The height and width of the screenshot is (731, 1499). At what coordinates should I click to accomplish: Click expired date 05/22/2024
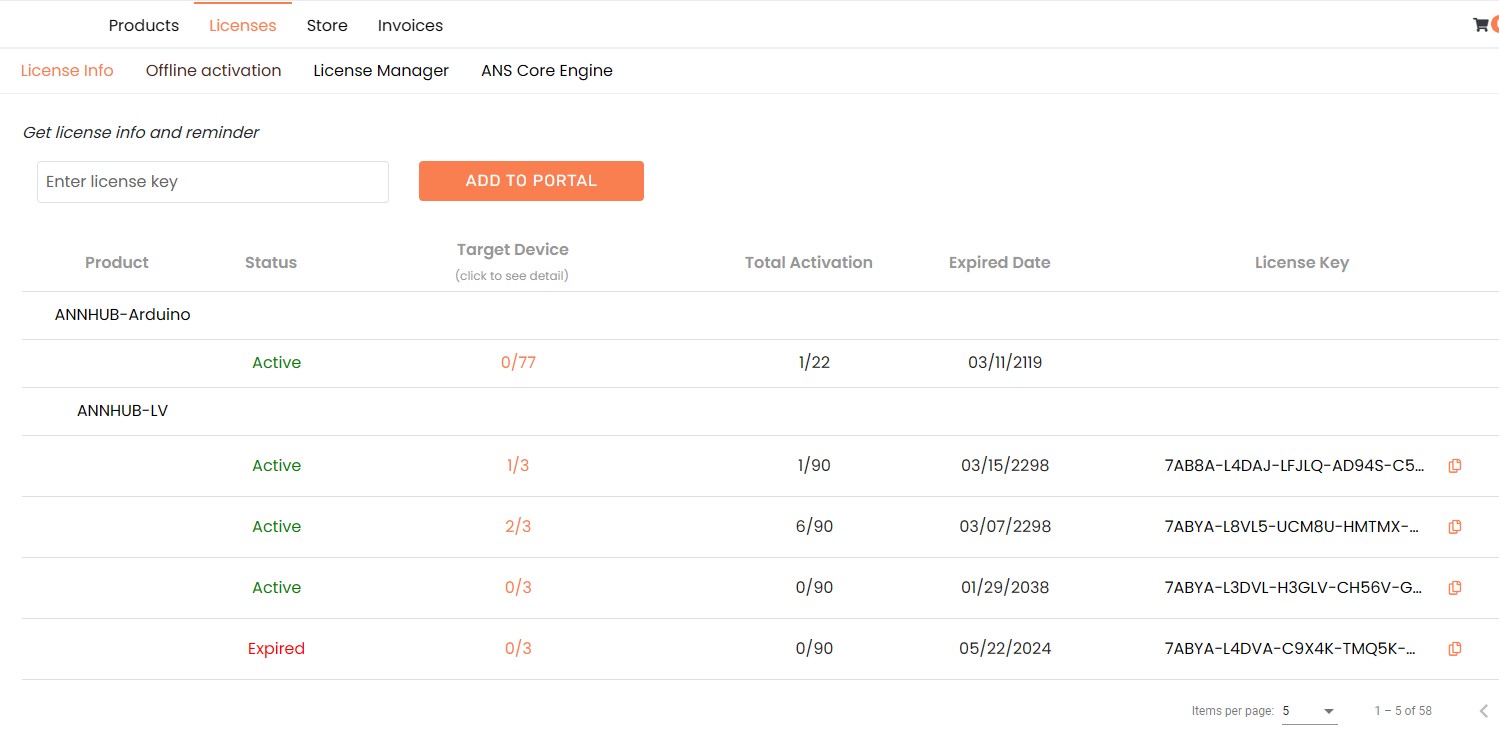1005,649
